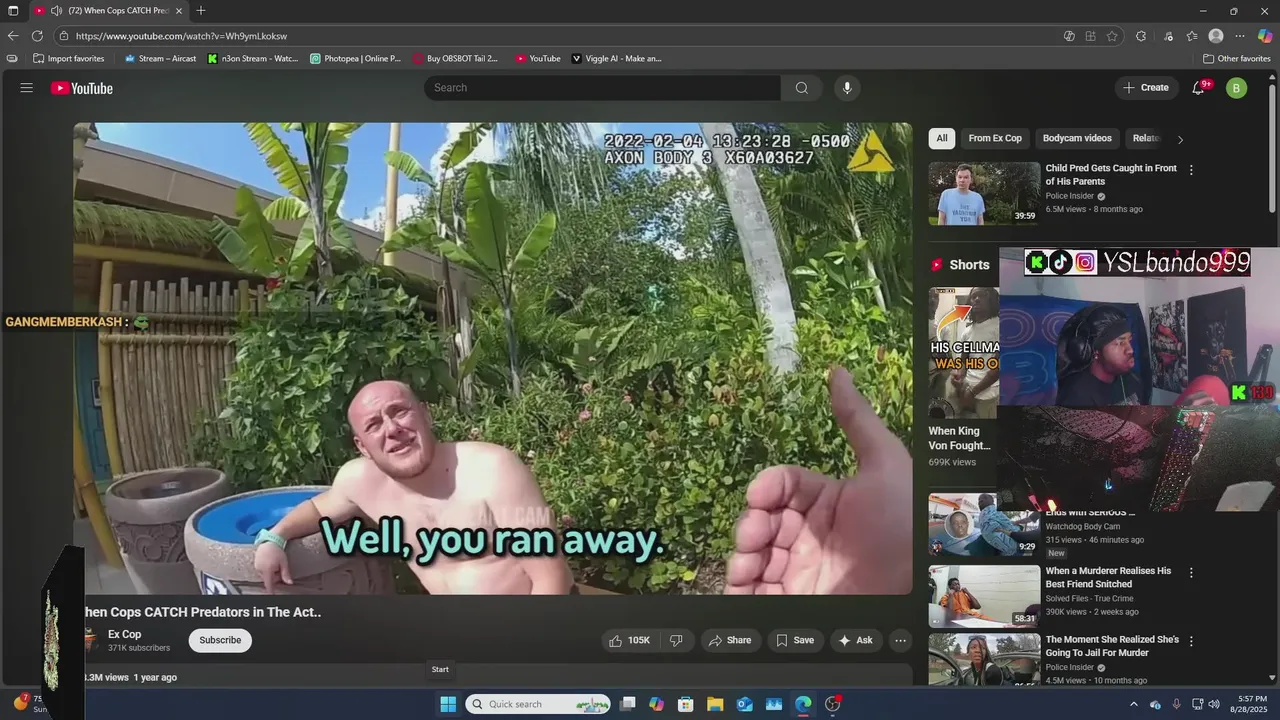Image resolution: width=1280 pixels, height=720 pixels.
Task: Open the Photopea bookmark
Action: [x=356, y=58]
